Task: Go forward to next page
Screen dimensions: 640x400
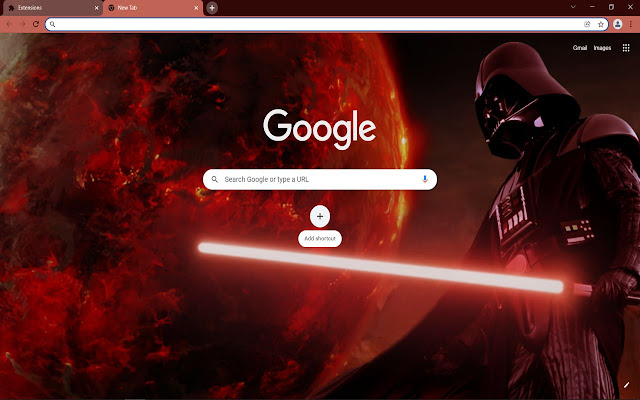Action: 22,24
